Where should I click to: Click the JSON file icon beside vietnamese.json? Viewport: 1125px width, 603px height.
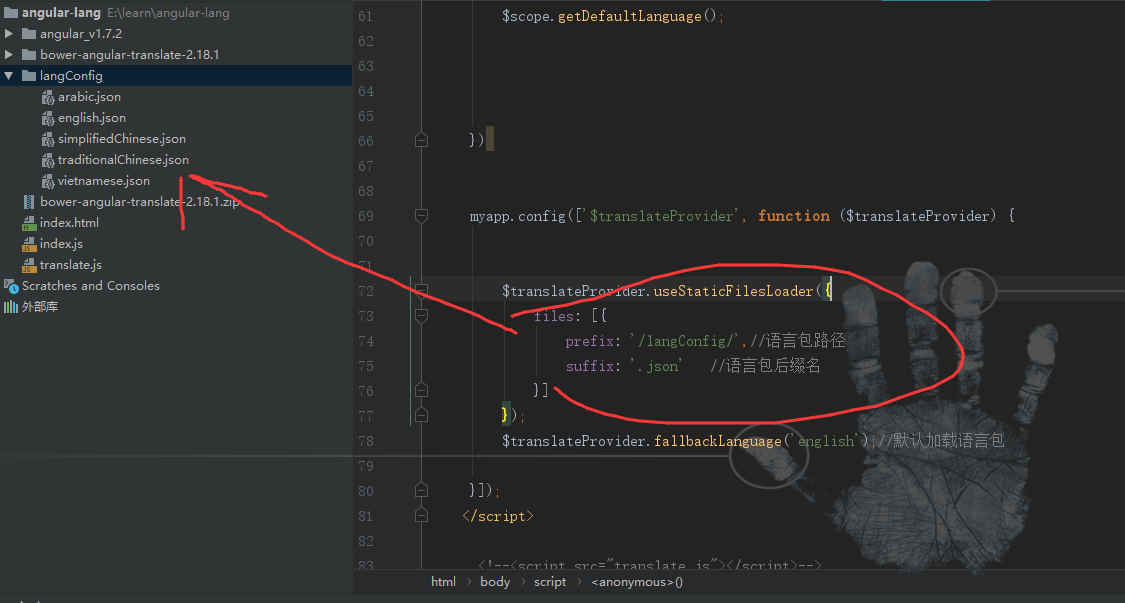tap(48, 181)
